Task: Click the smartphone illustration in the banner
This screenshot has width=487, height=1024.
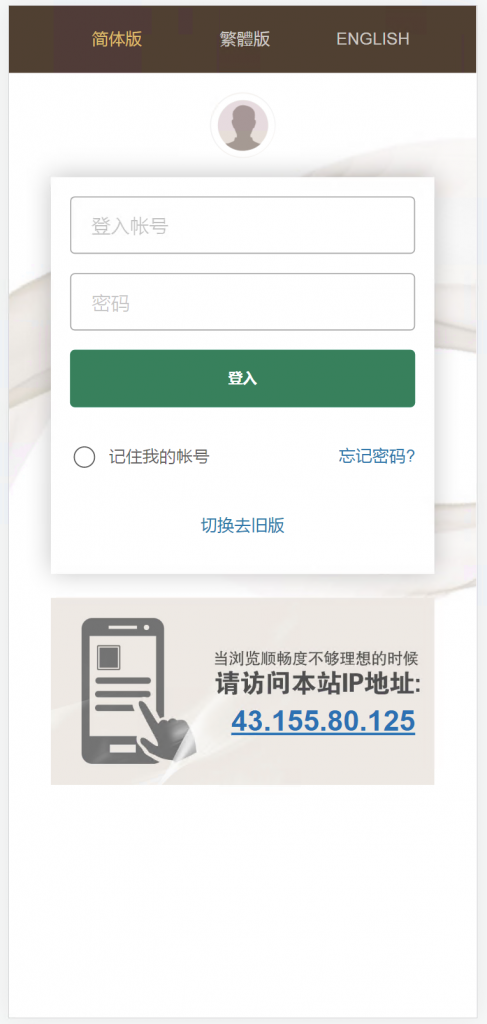Action: click(123, 691)
